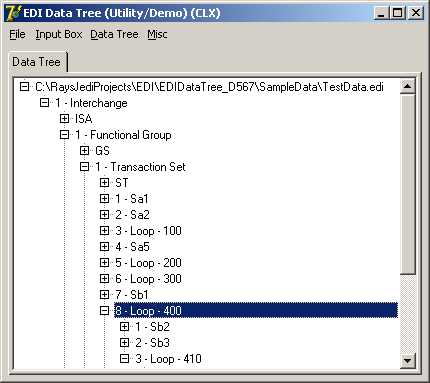Image resolution: width=430 pixels, height=383 pixels.
Task: Select the '4 - Sa5' tree row
Action: [132, 247]
